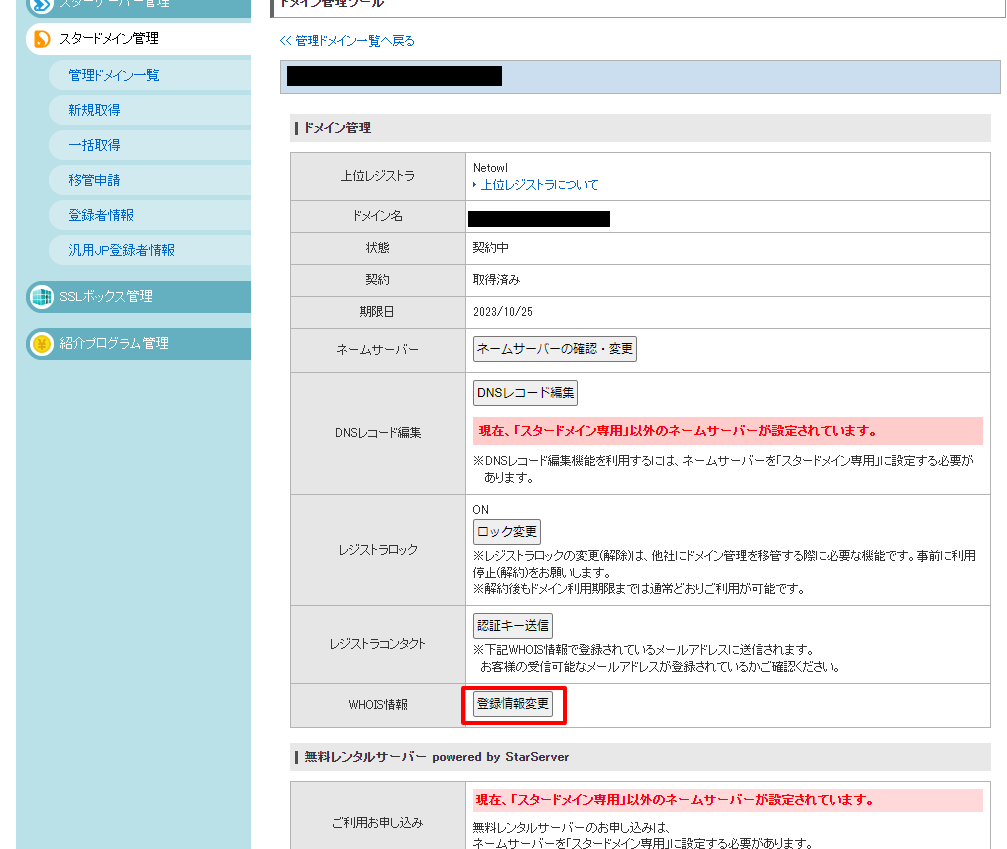Image resolution: width=1007 pixels, height=849 pixels.
Task: Click the Star Domain management orange icon
Action: point(41,39)
